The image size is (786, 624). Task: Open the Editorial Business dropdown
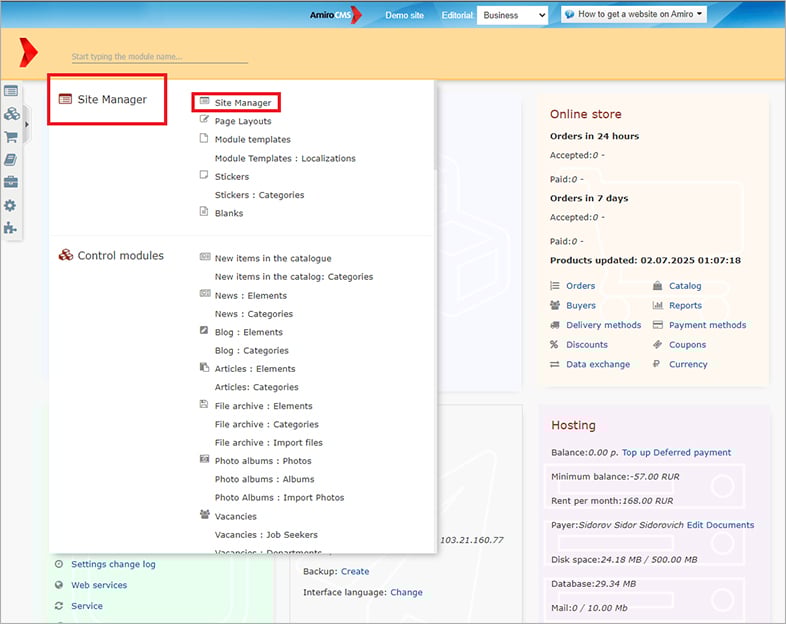click(512, 15)
